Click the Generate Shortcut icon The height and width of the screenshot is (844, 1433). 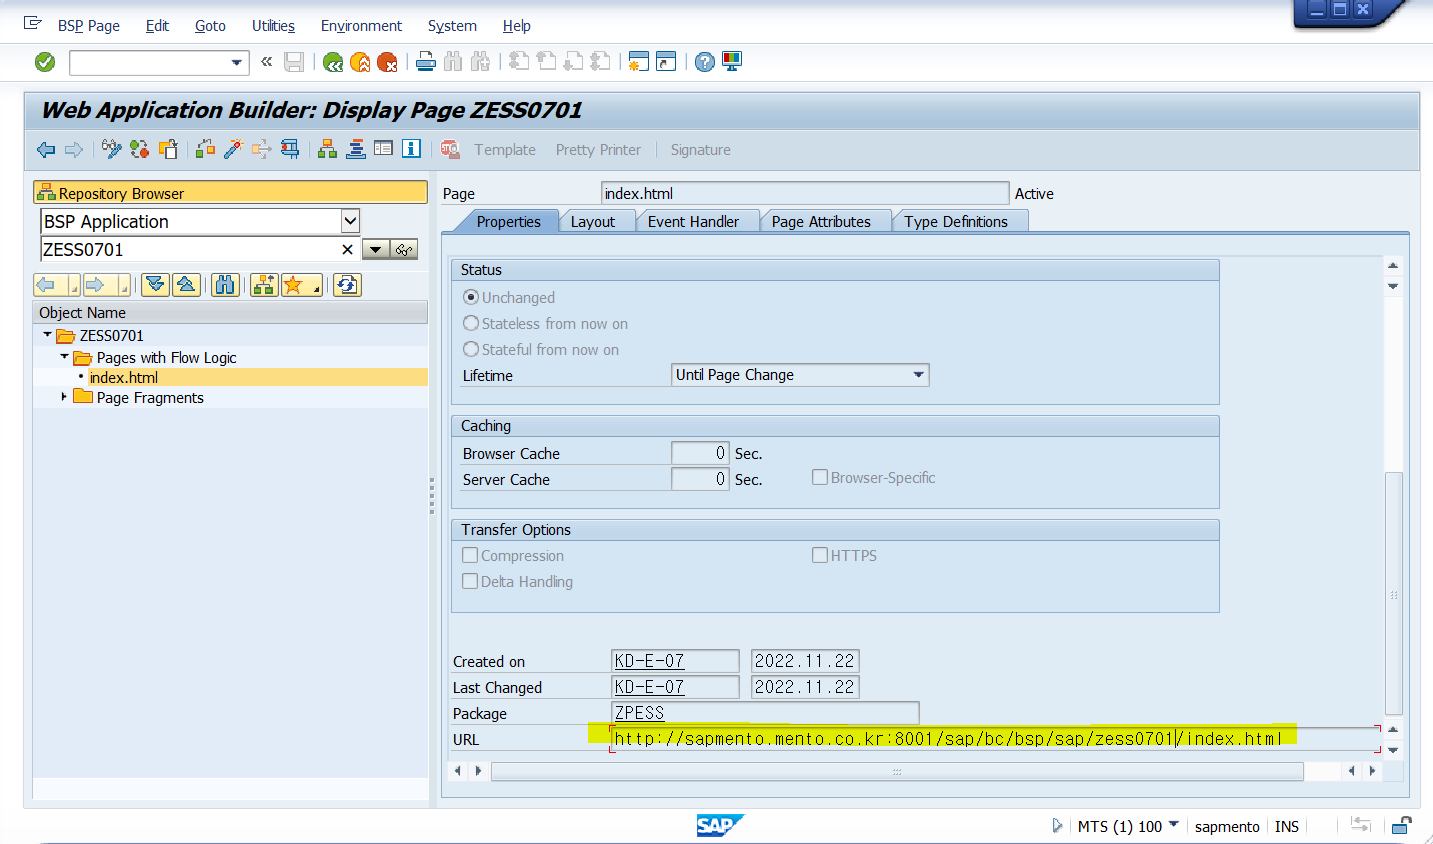(x=666, y=62)
